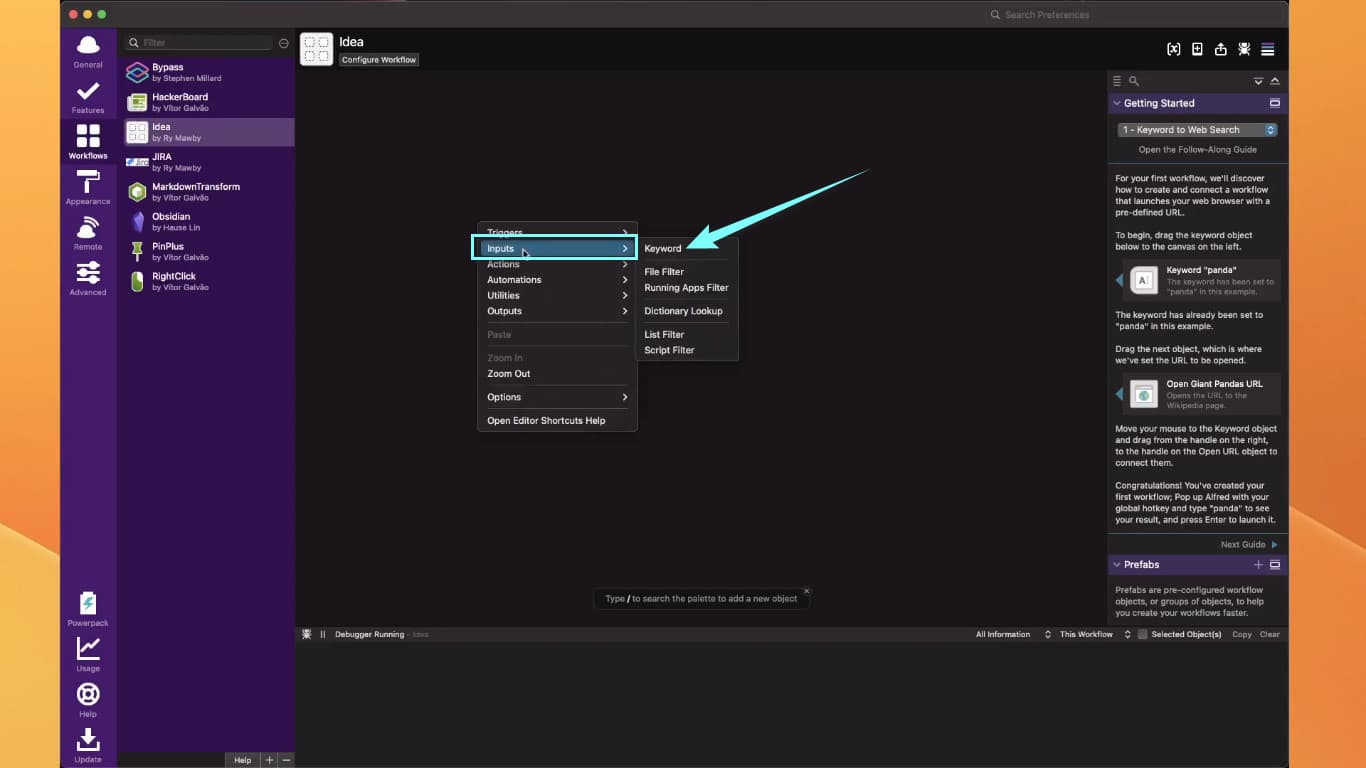
Task: Choose Script Filter input
Action: [687, 350]
